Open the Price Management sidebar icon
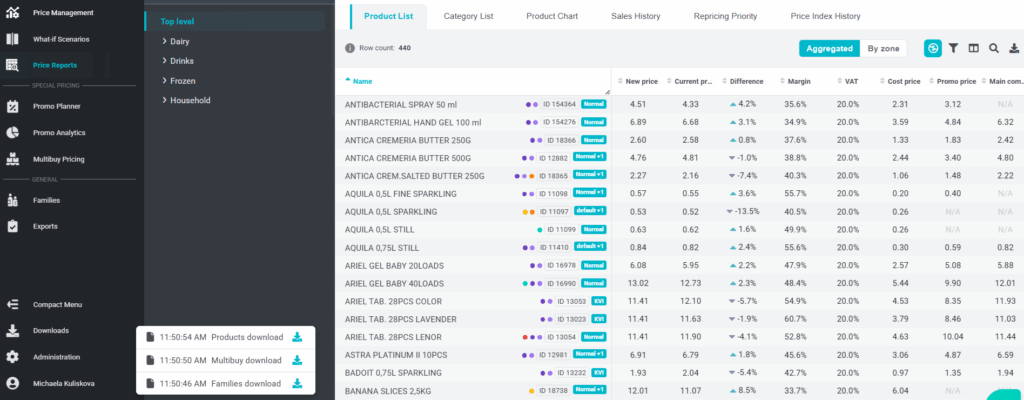 (12, 12)
